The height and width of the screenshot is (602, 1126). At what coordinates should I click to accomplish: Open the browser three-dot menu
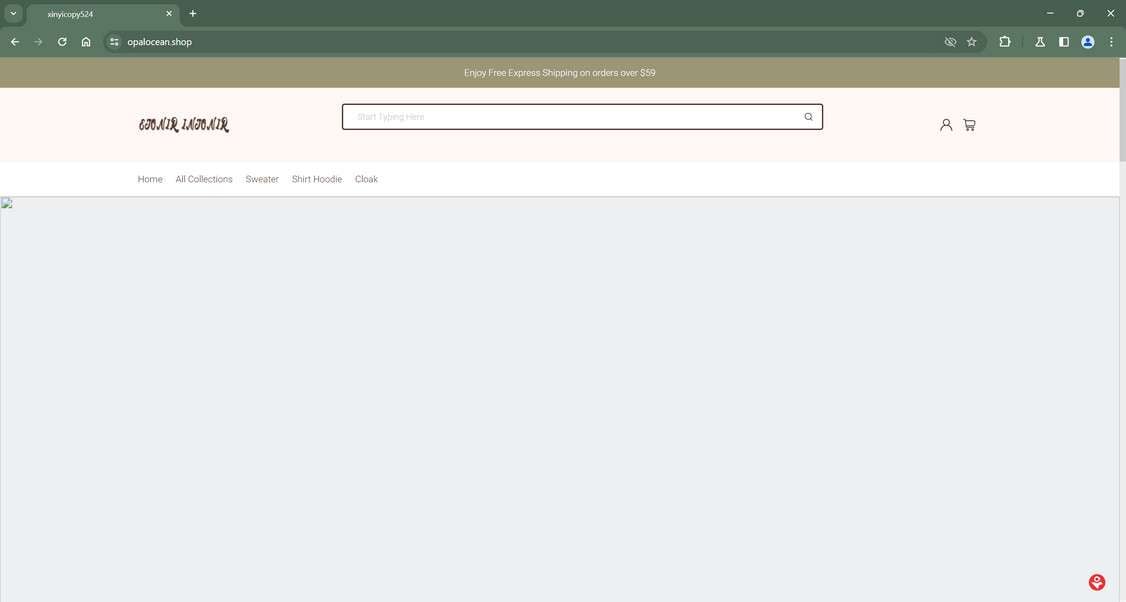(1110, 41)
